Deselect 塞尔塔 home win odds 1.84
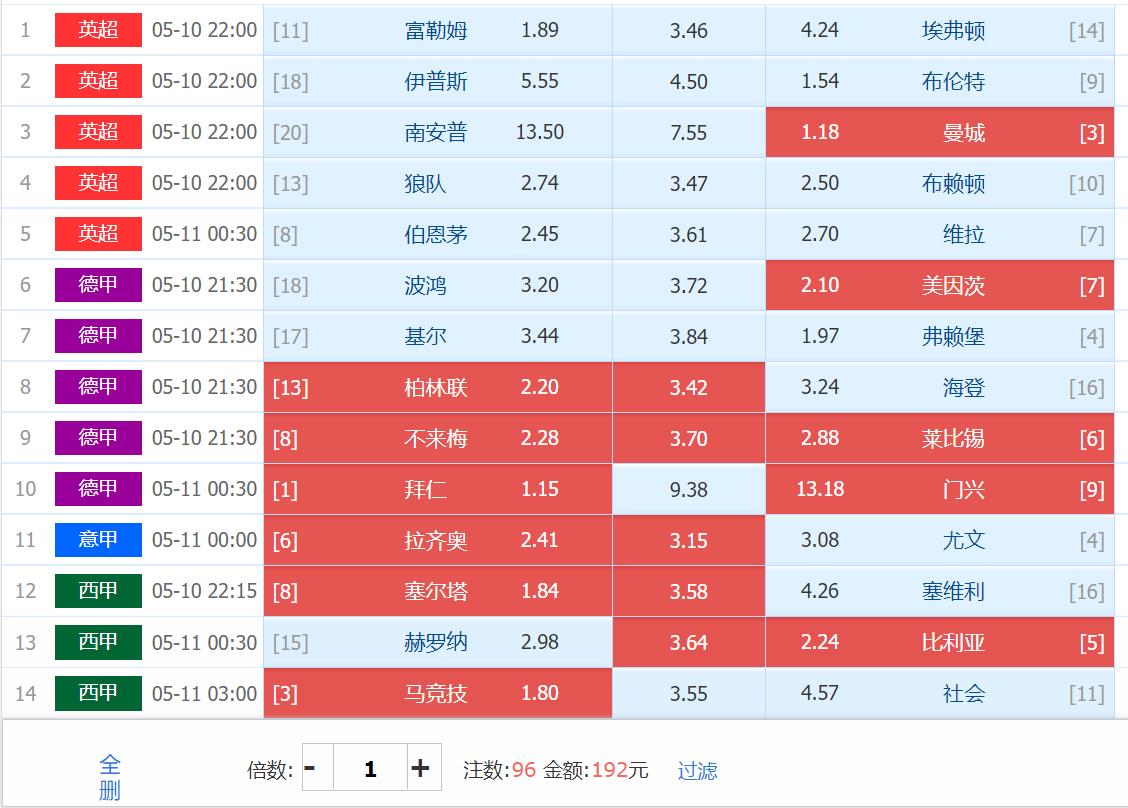Image resolution: width=1128 pixels, height=808 pixels. (437, 592)
